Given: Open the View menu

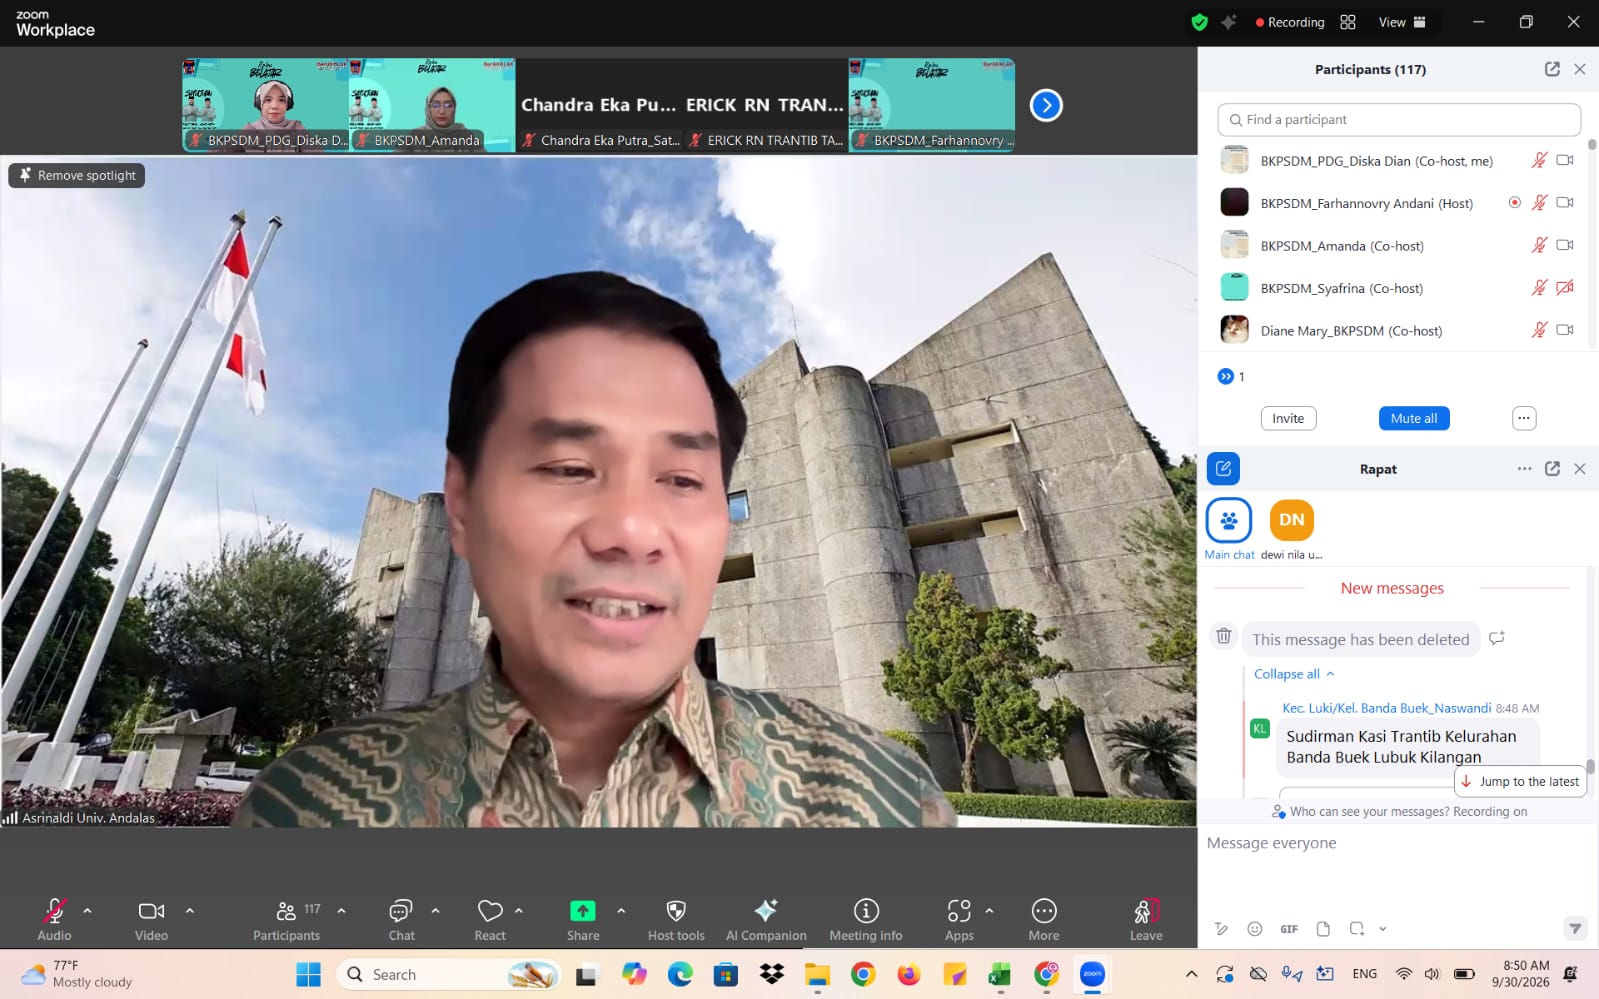Looking at the screenshot, I should click(1402, 22).
